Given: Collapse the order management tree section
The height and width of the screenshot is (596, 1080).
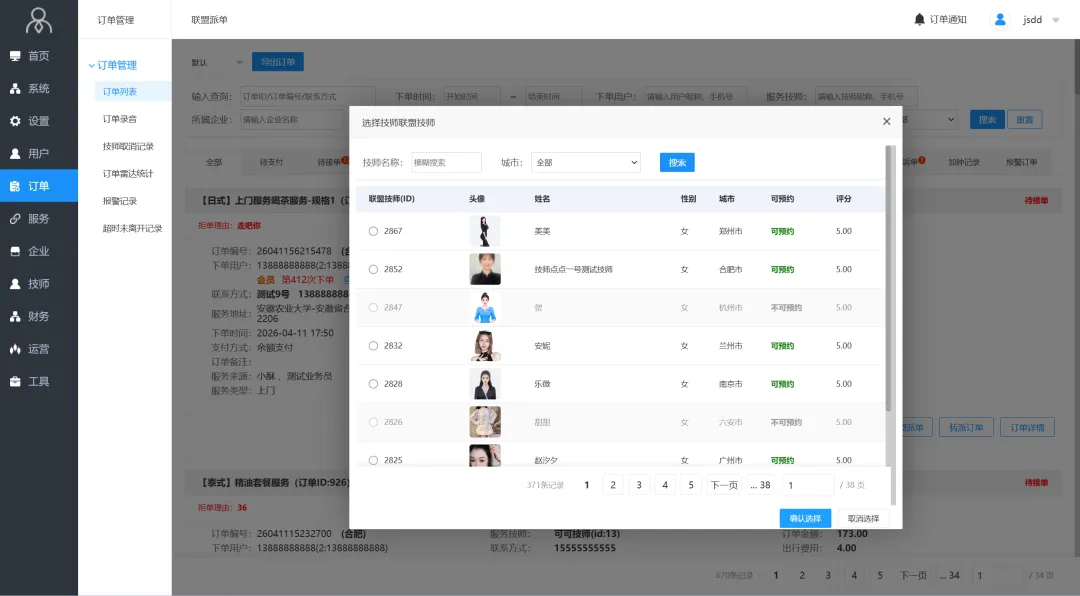Looking at the screenshot, I should 92,65.
